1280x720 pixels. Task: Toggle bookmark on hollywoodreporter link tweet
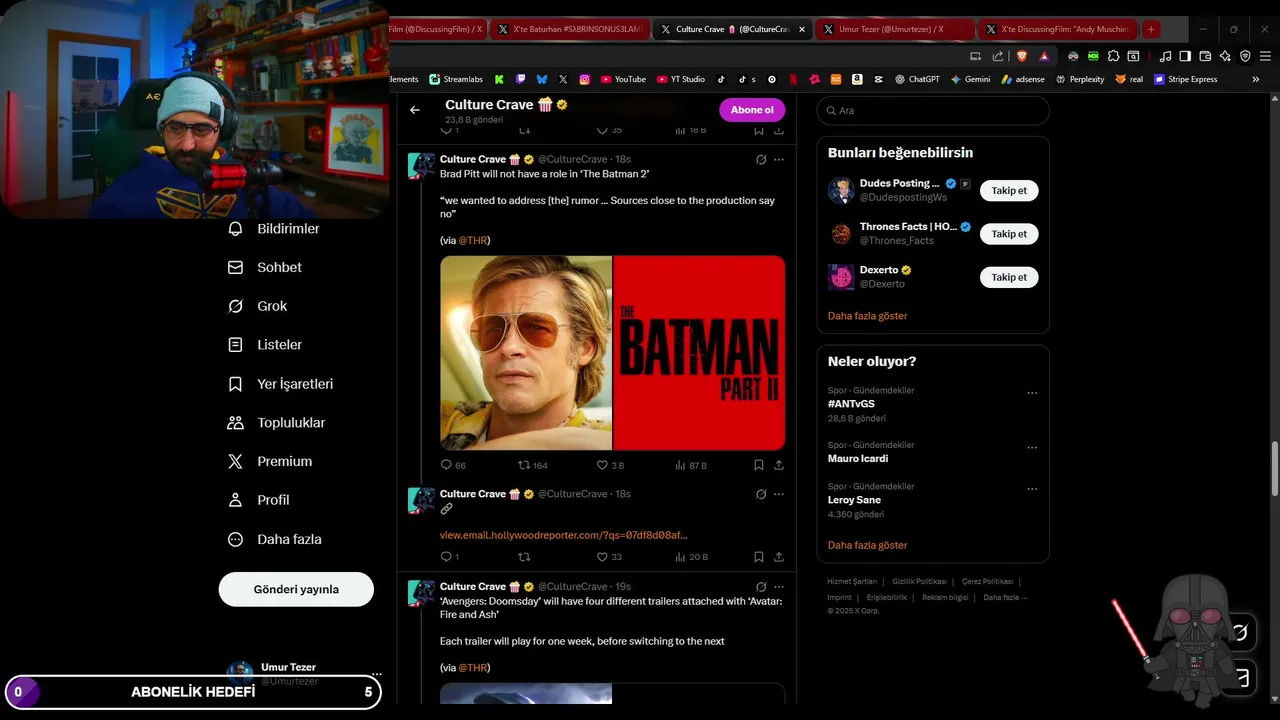coord(759,557)
